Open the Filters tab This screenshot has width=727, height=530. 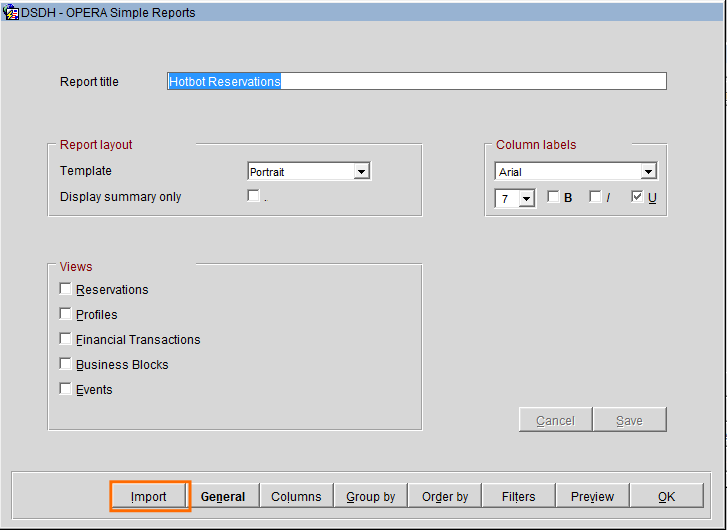[518, 496]
